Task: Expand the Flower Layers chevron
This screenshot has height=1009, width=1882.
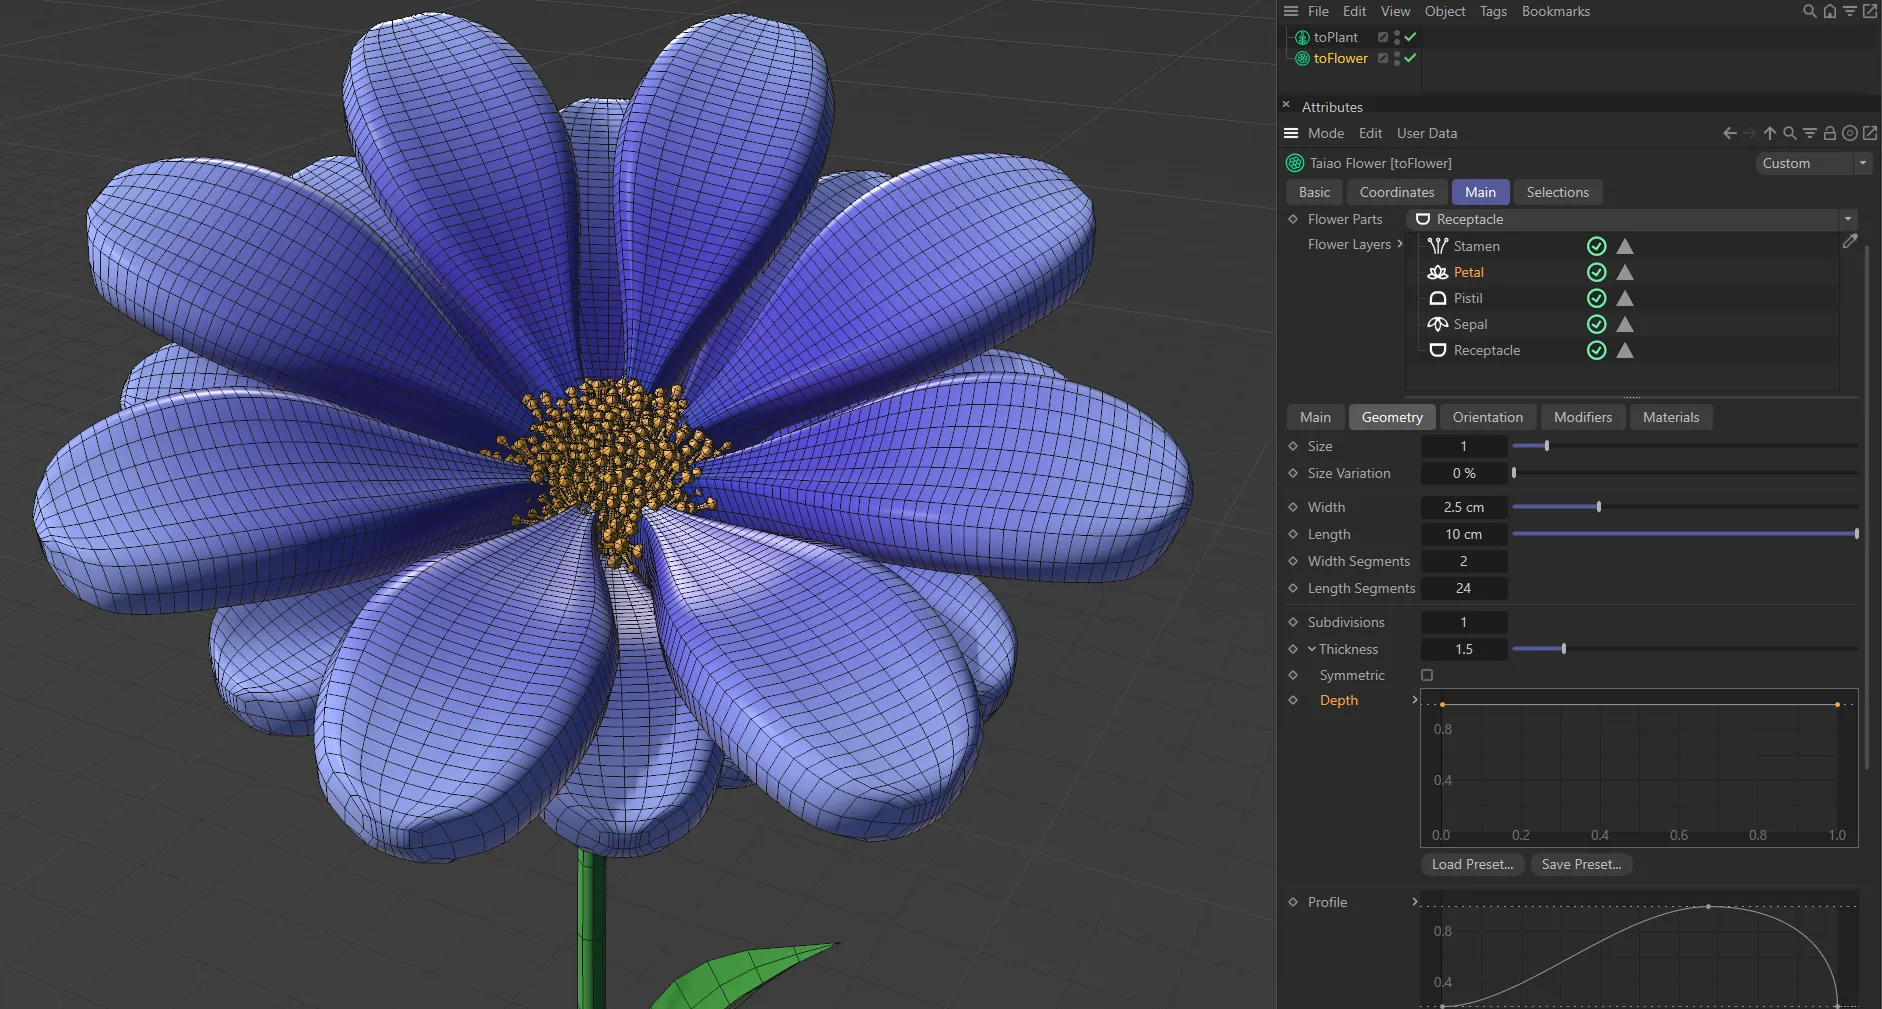Action: coord(1400,244)
